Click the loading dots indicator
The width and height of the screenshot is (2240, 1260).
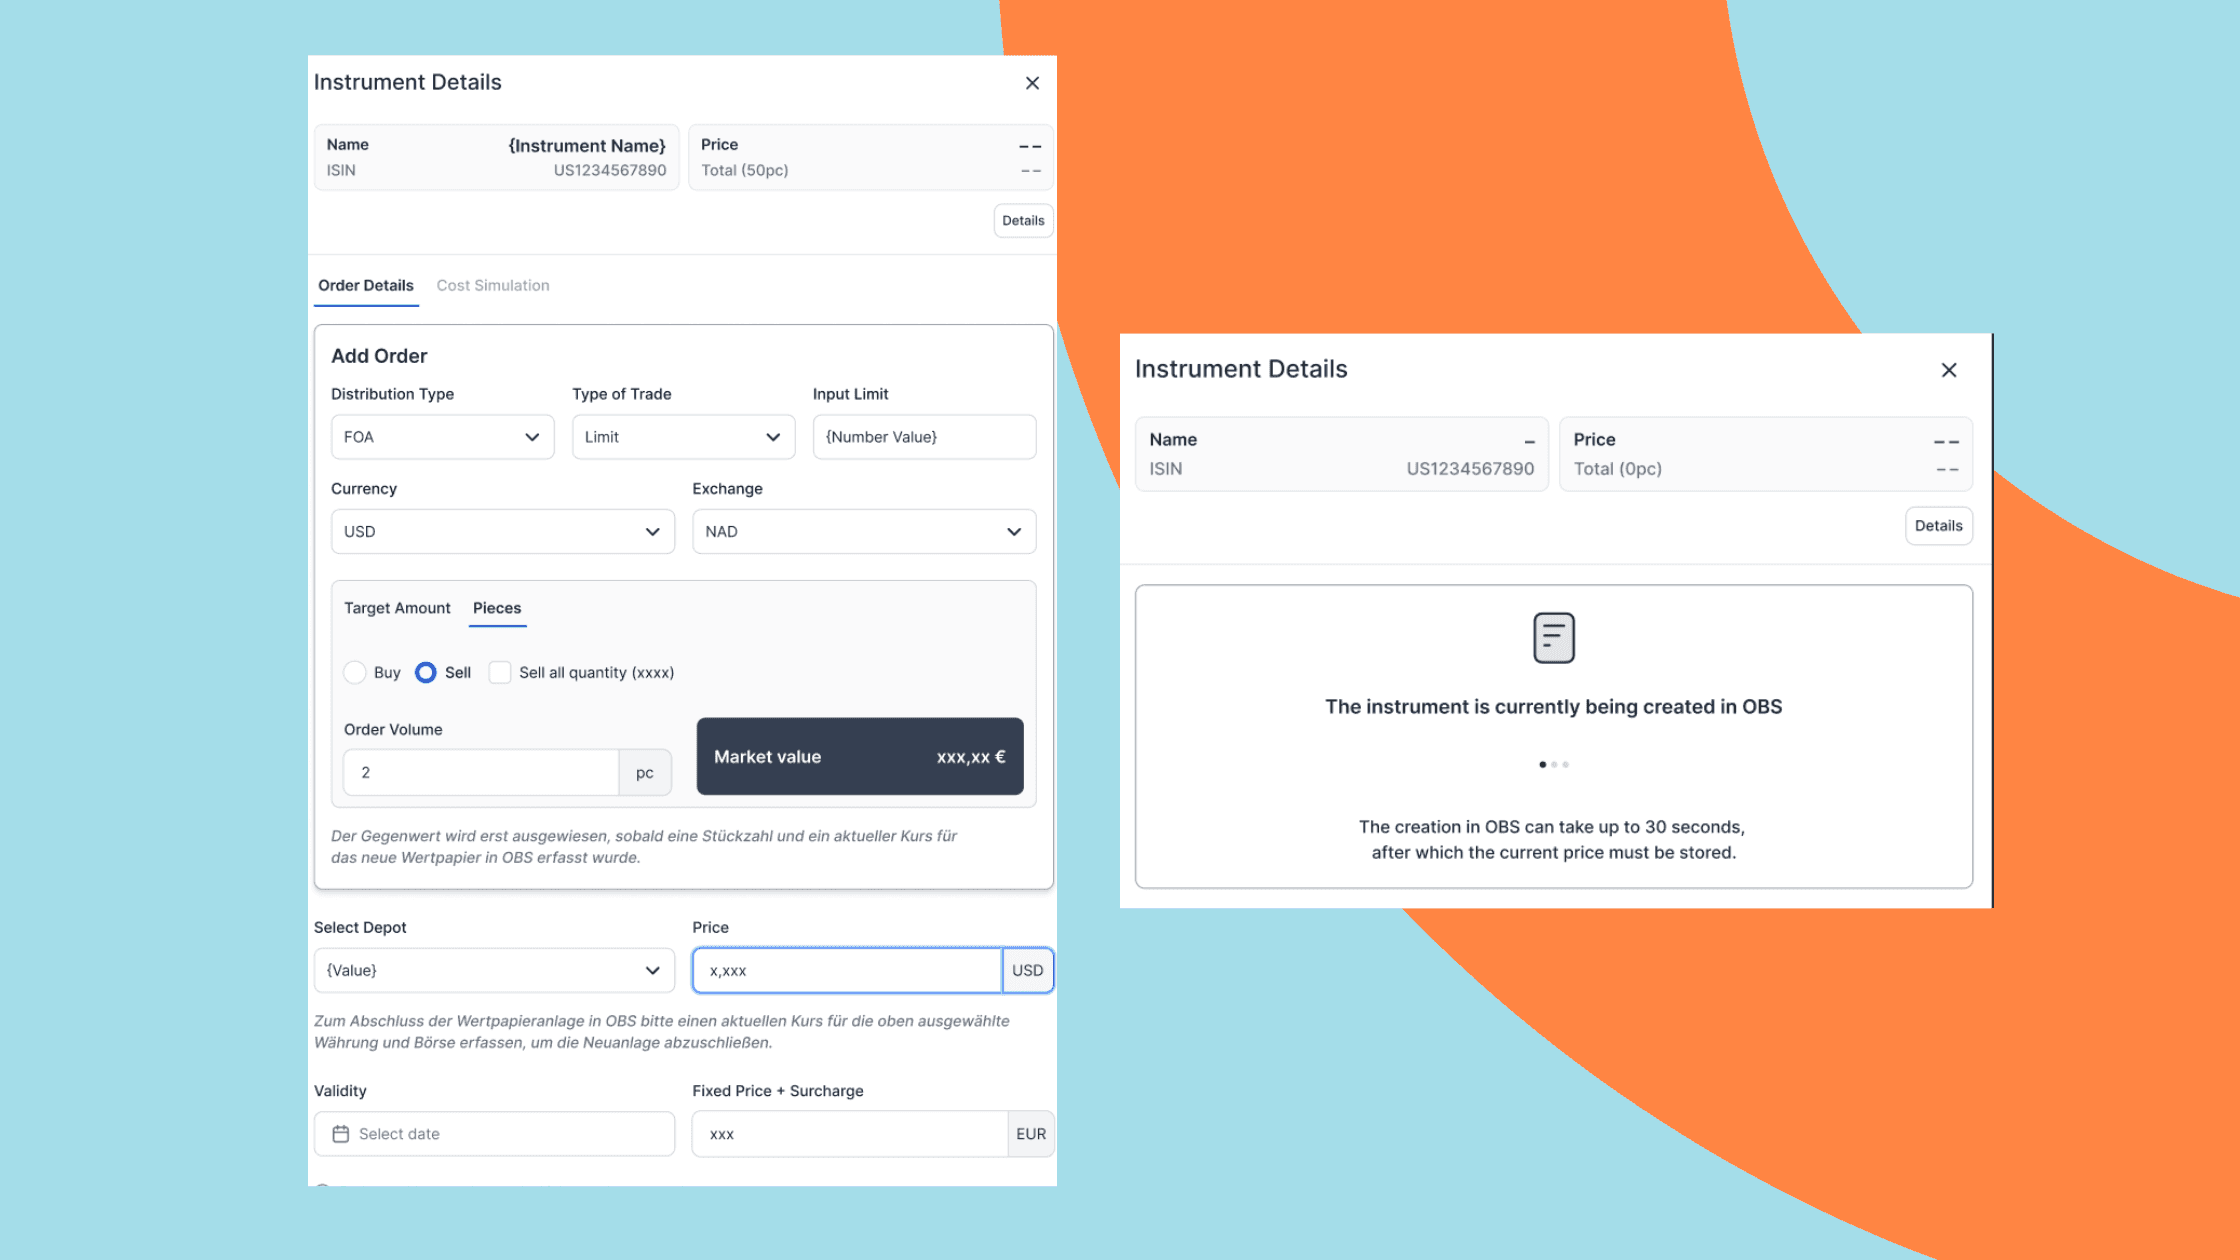pos(1553,765)
